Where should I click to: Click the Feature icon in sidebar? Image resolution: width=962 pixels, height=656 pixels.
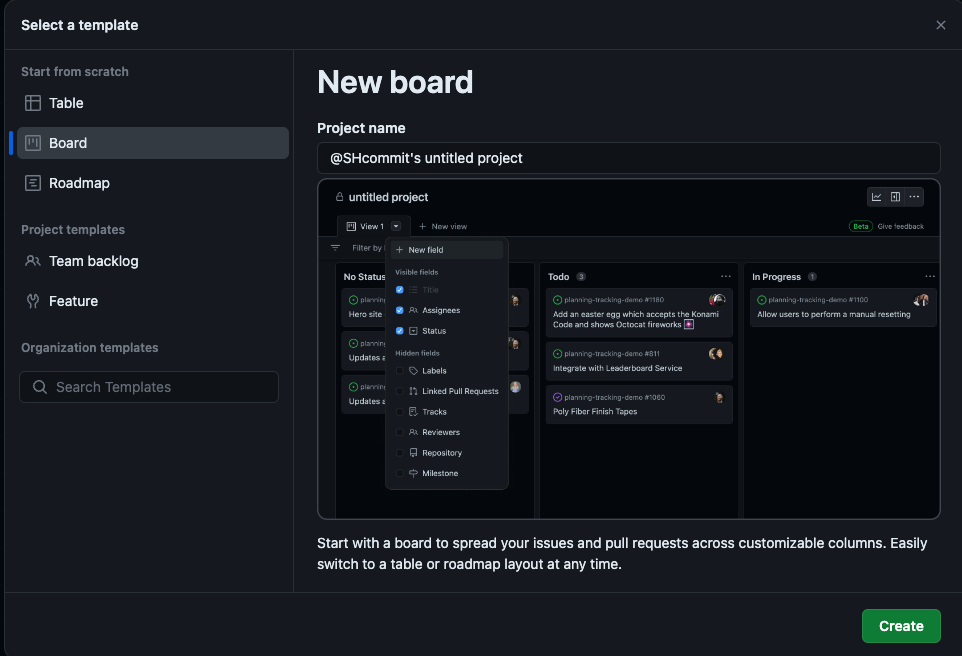(x=33, y=301)
